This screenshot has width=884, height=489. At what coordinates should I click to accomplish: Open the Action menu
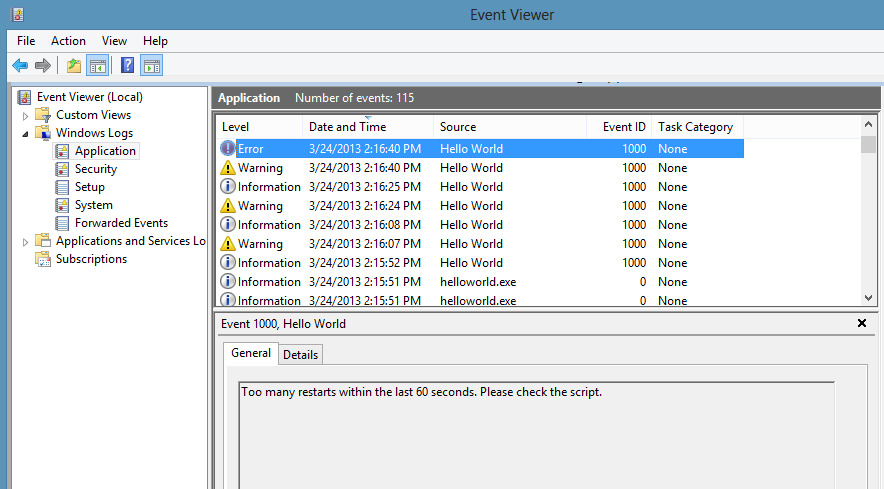68,41
